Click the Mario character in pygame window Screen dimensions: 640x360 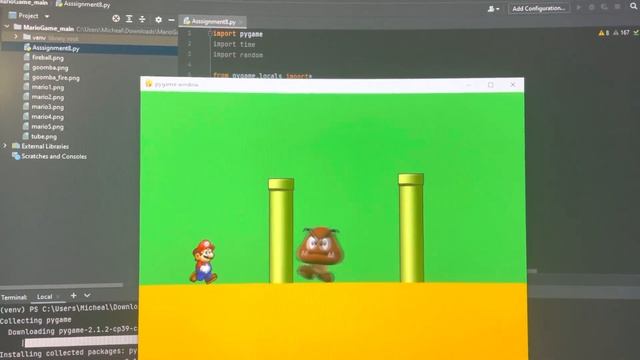[x=204, y=262]
